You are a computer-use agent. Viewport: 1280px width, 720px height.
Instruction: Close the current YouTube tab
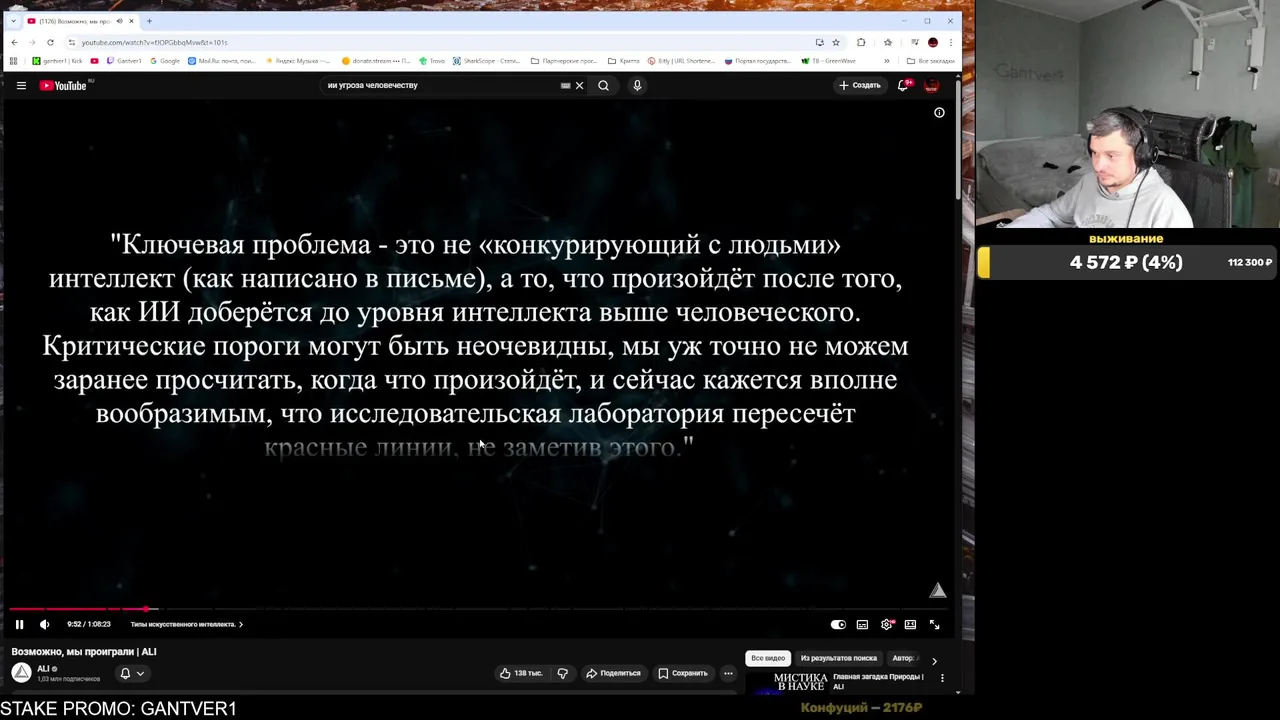131,21
